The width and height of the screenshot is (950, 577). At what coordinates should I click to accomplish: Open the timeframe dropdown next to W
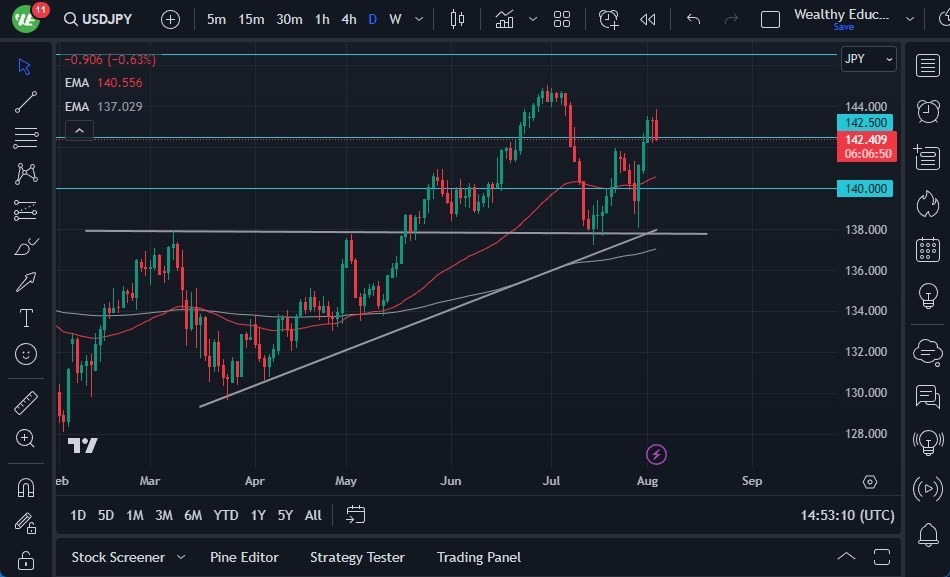(x=418, y=18)
